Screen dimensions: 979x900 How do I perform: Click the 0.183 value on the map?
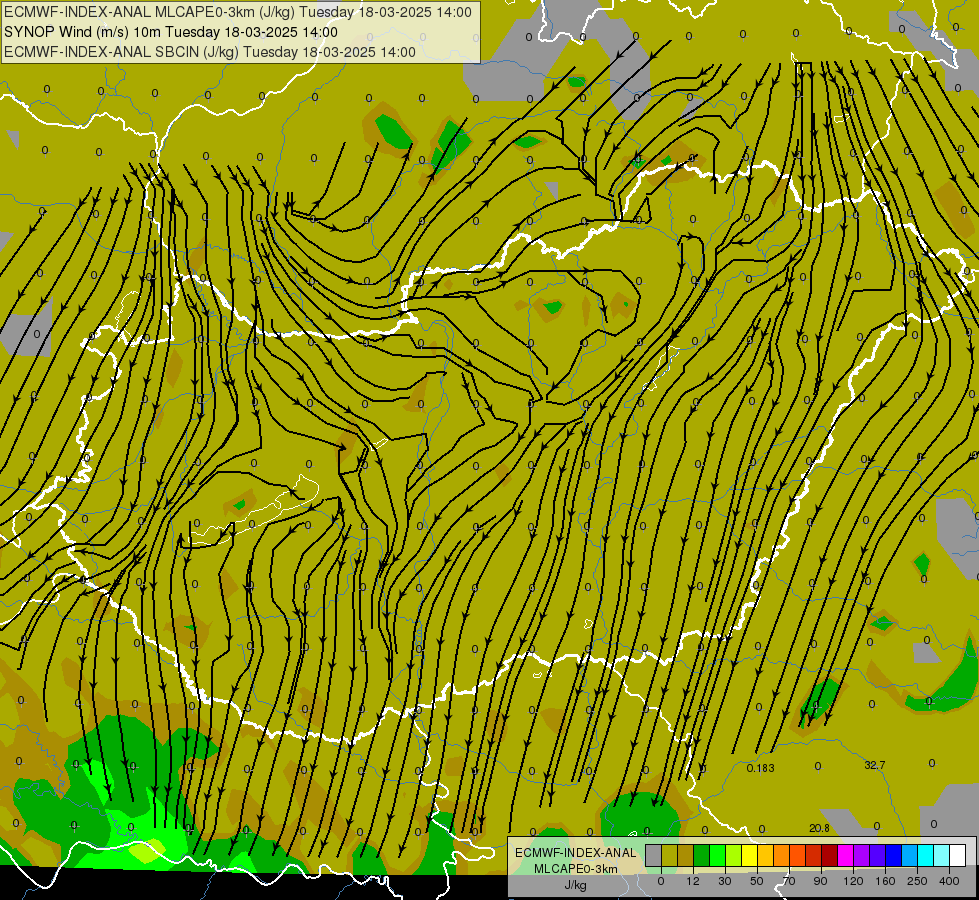(x=760, y=768)
